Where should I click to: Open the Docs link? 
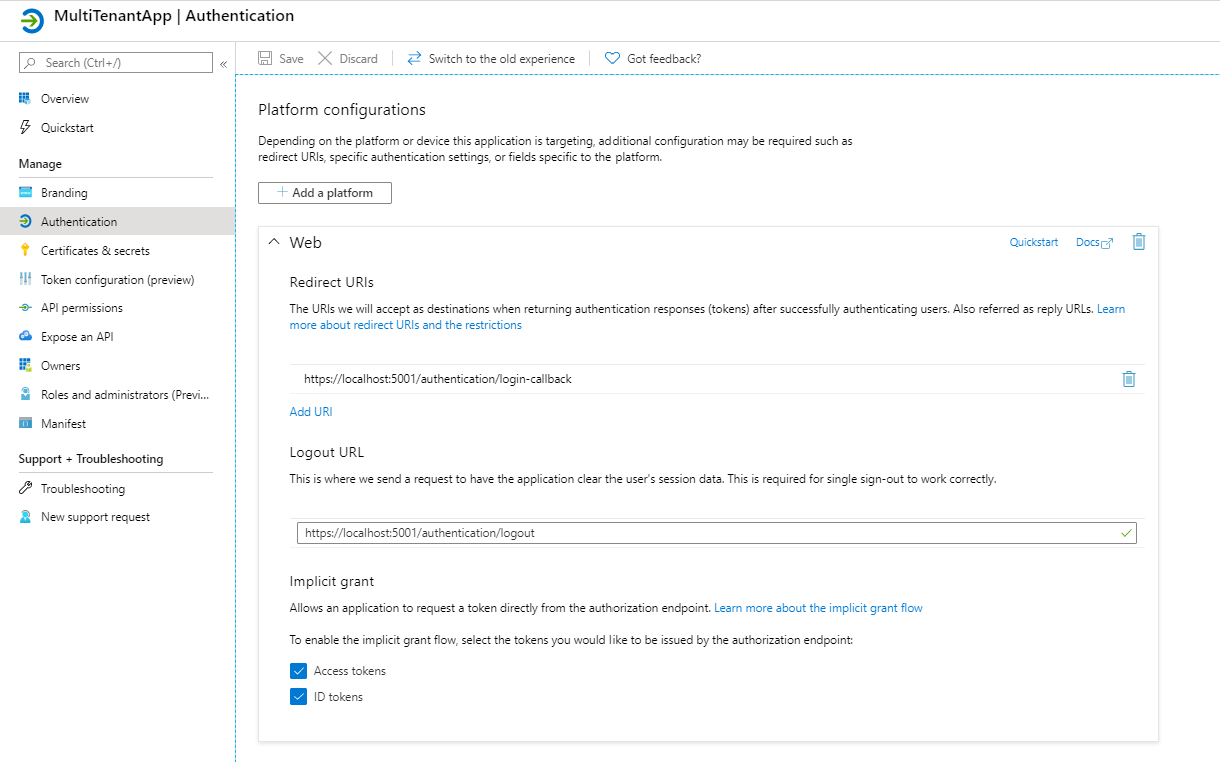point(1087,242)
